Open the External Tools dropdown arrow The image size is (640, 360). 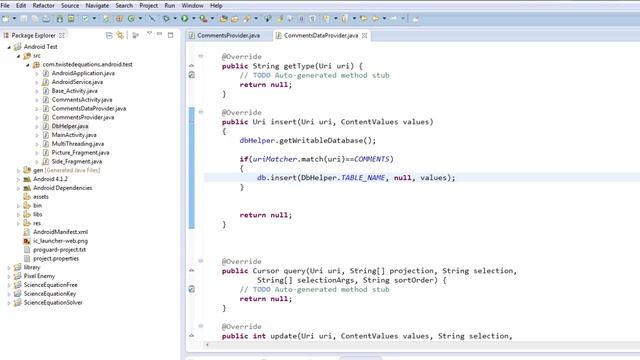click(212, 19)
